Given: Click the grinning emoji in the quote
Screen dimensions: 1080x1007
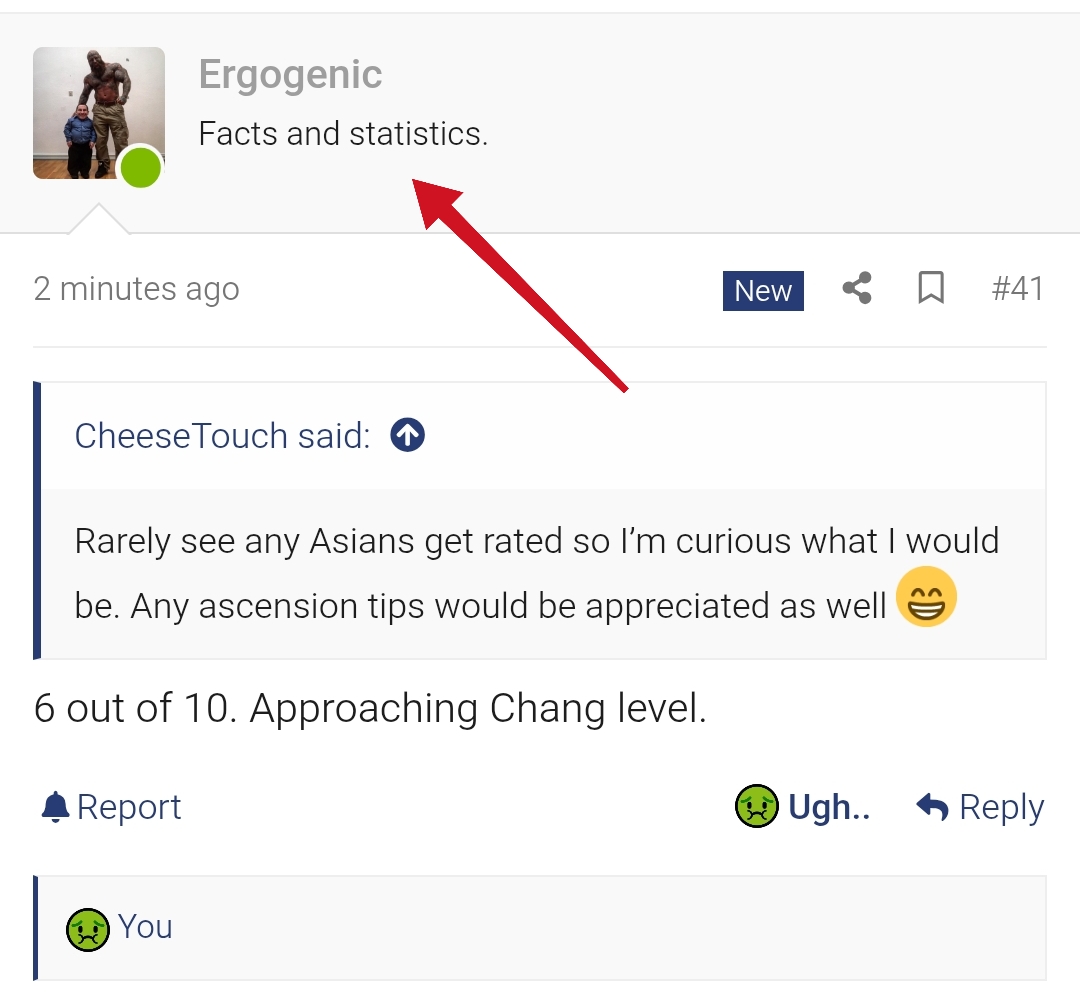Looking at the screenshot, I should click(x=926, y=596).
